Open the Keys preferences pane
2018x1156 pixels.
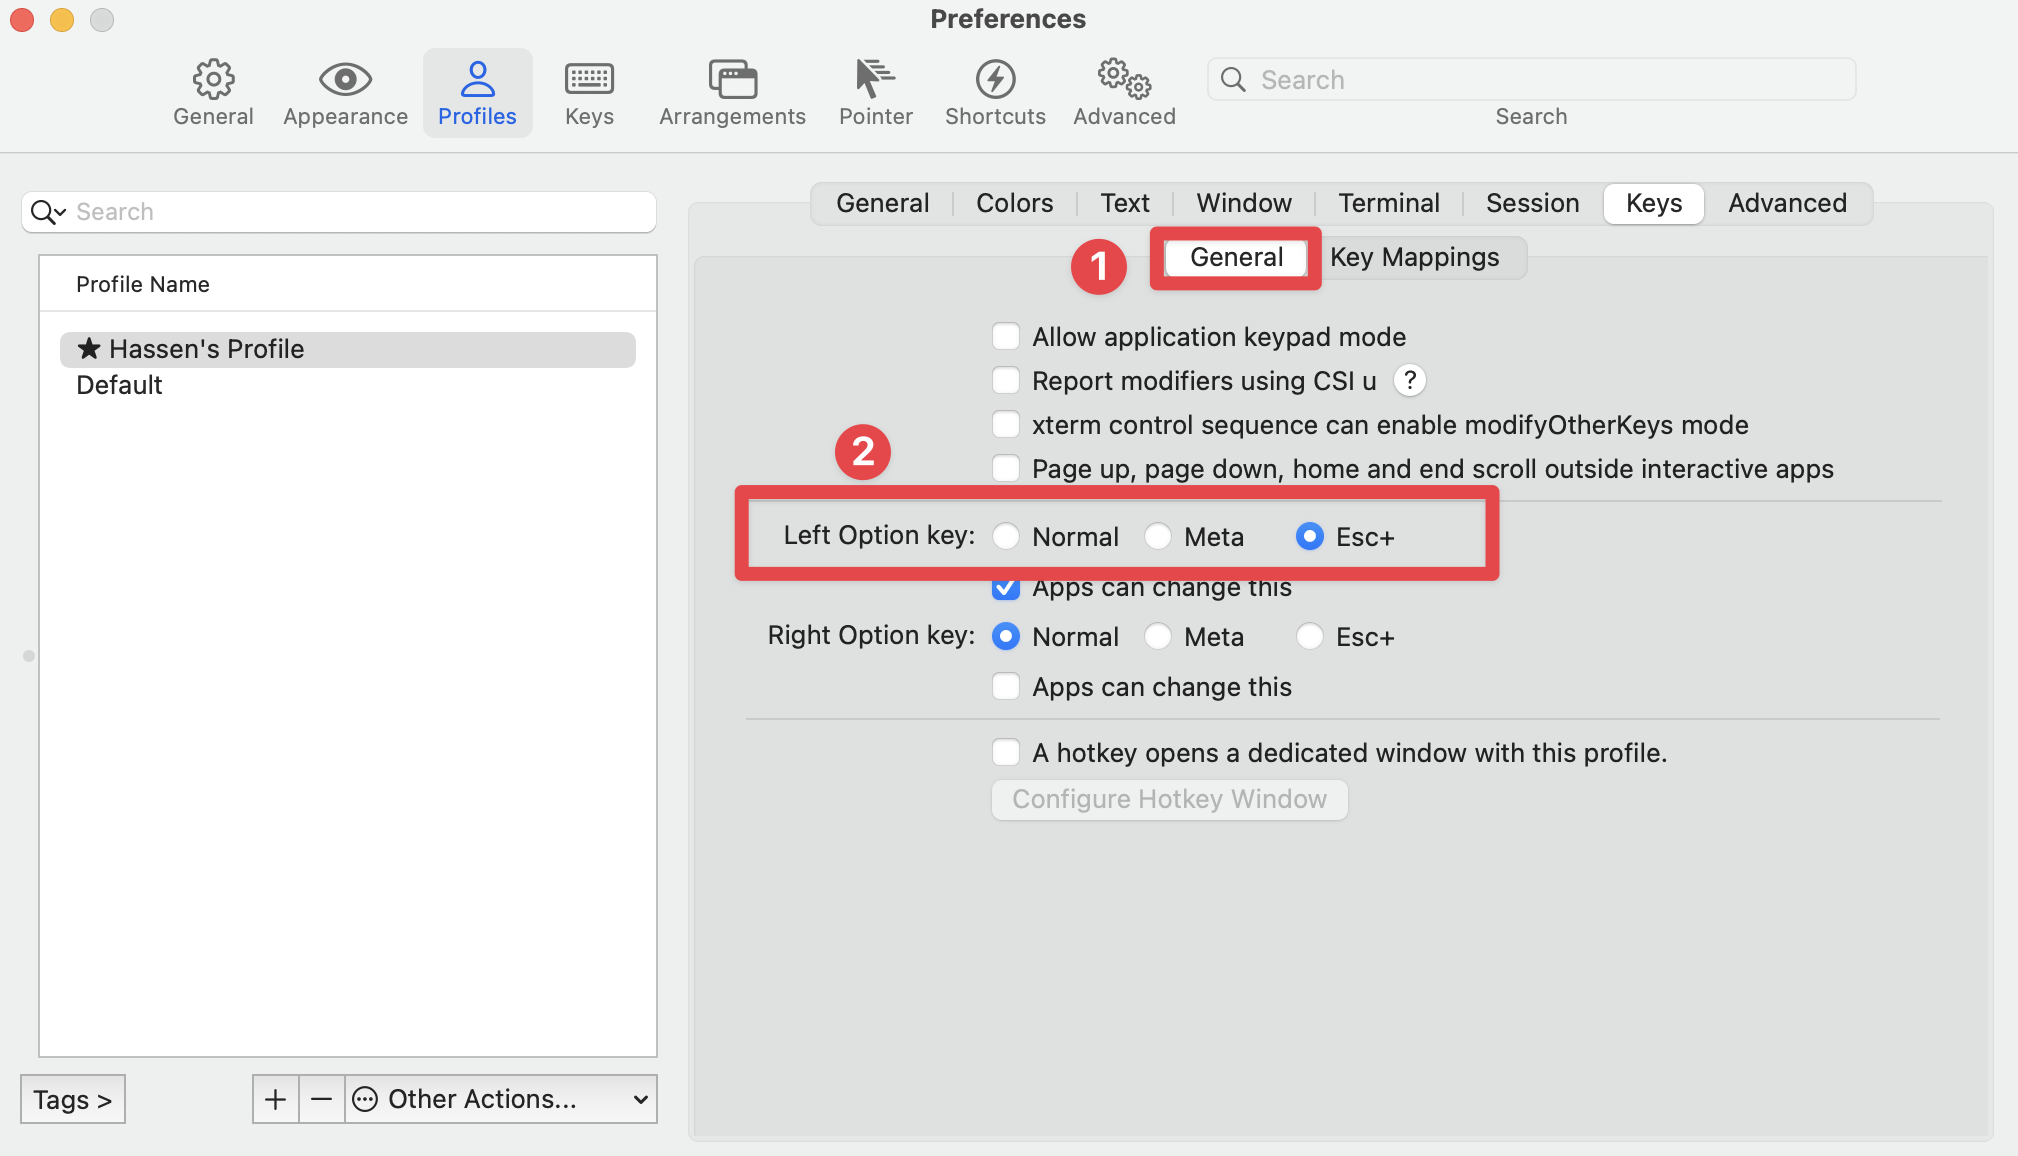click(x=588, y=91)
